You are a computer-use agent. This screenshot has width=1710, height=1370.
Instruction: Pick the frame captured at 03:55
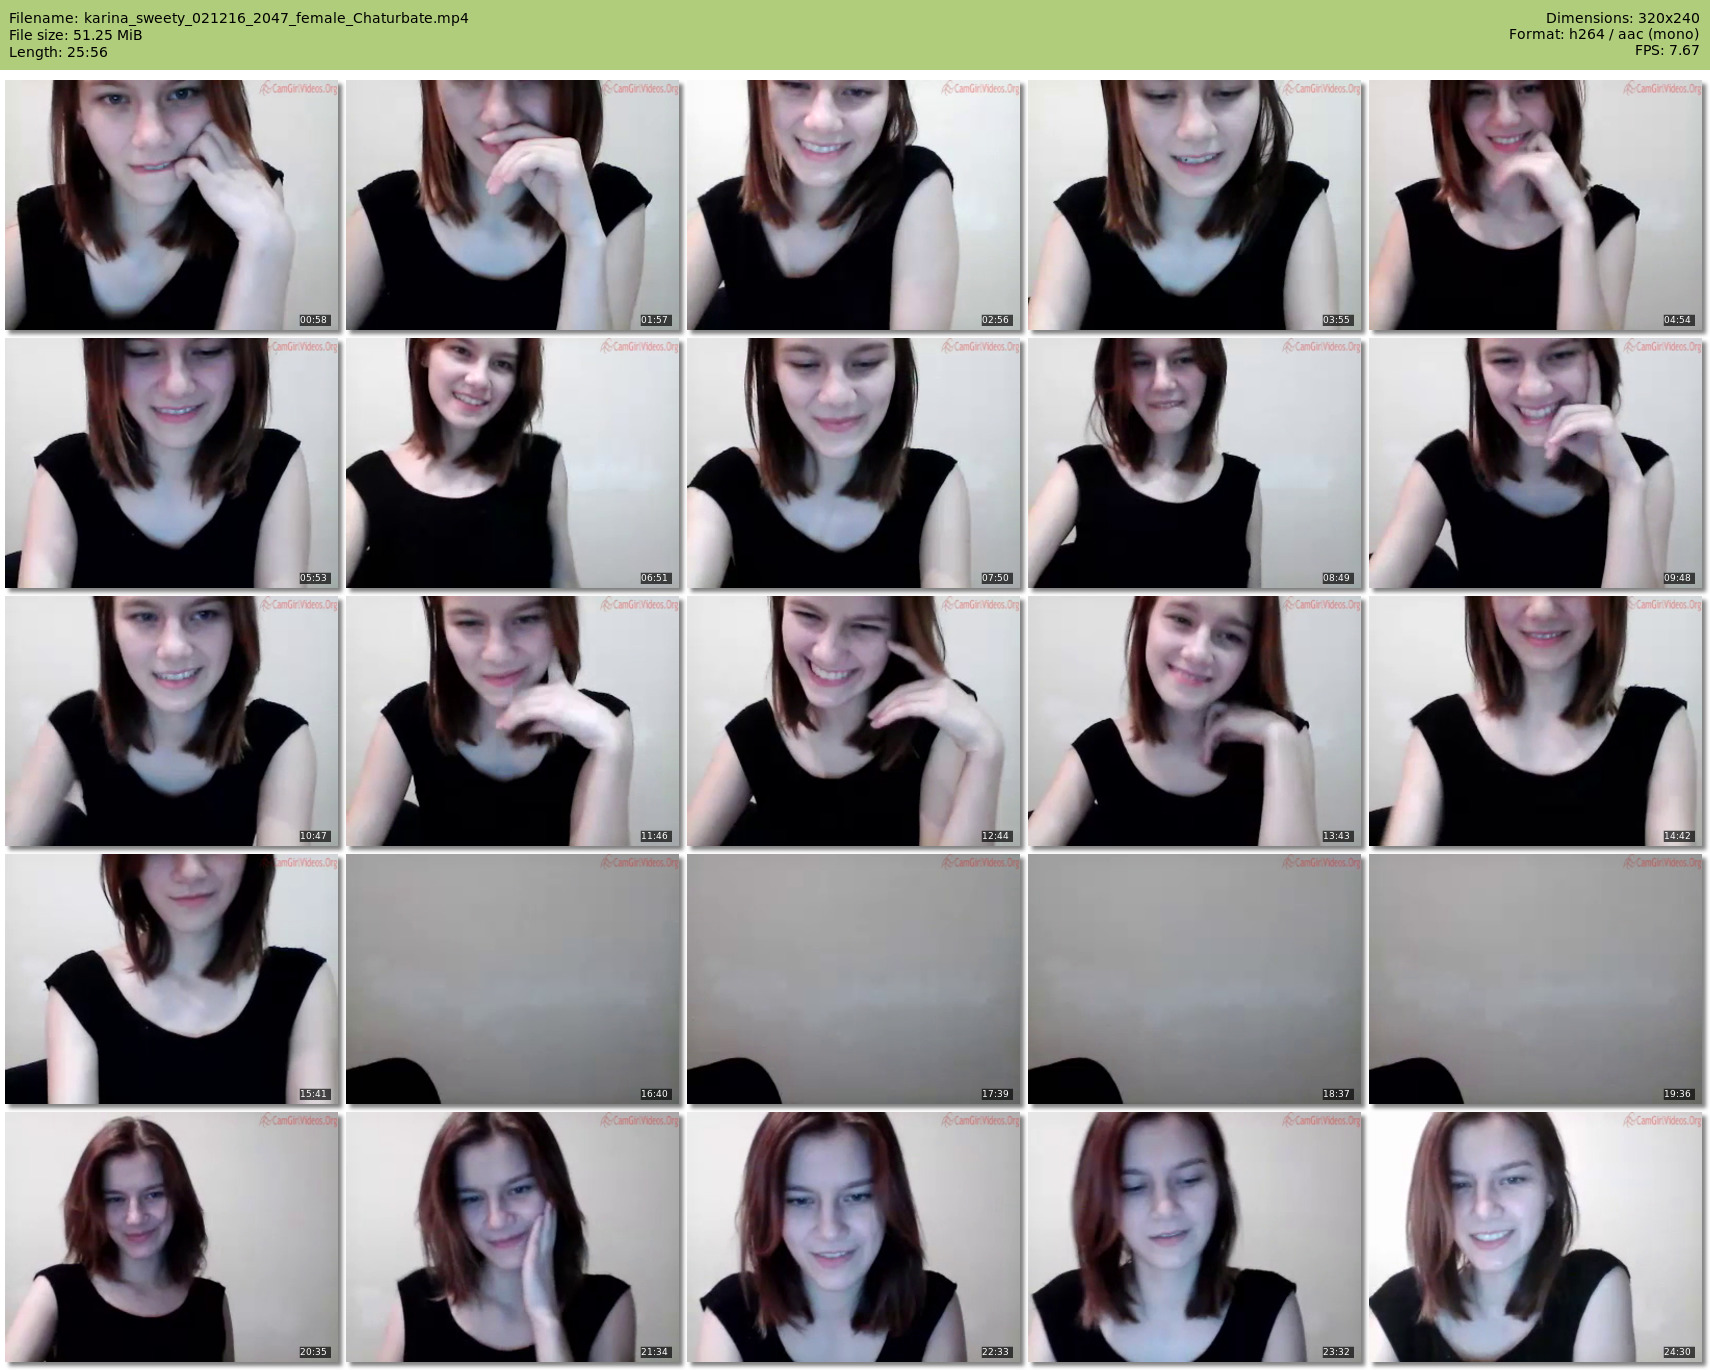pos(1195,205)
